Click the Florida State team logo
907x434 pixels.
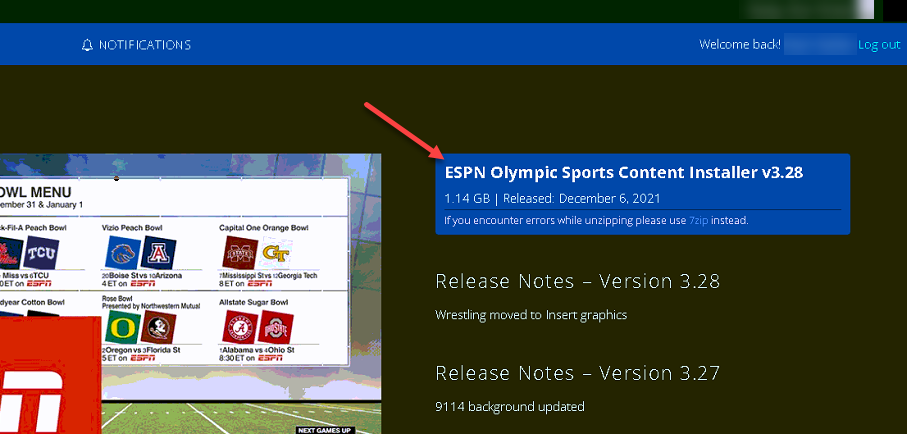(160, 327)
